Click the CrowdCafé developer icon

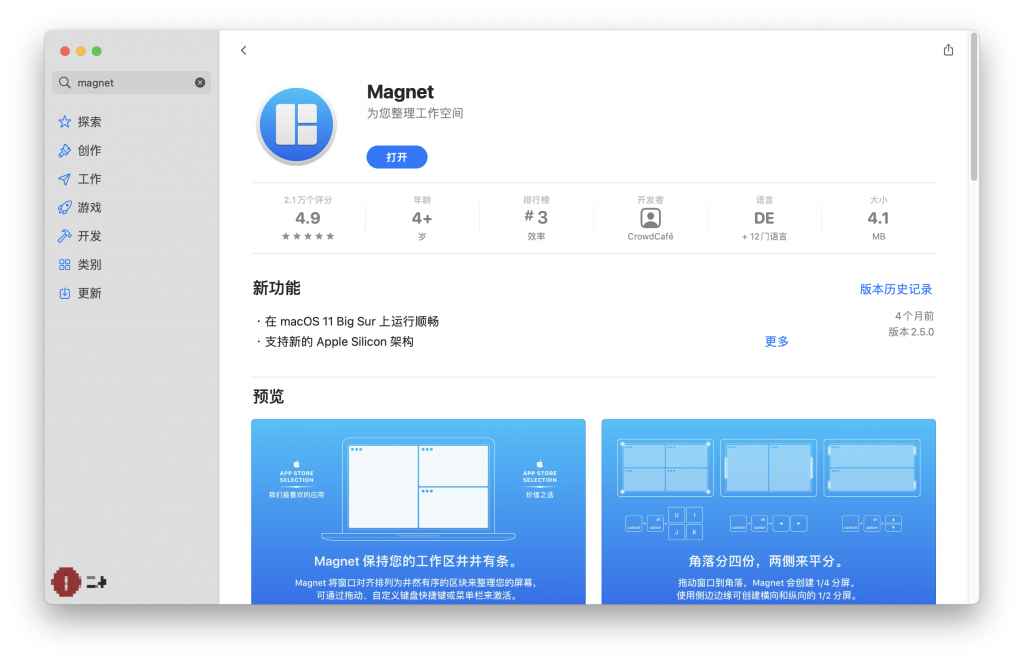(x=650, y=218)
